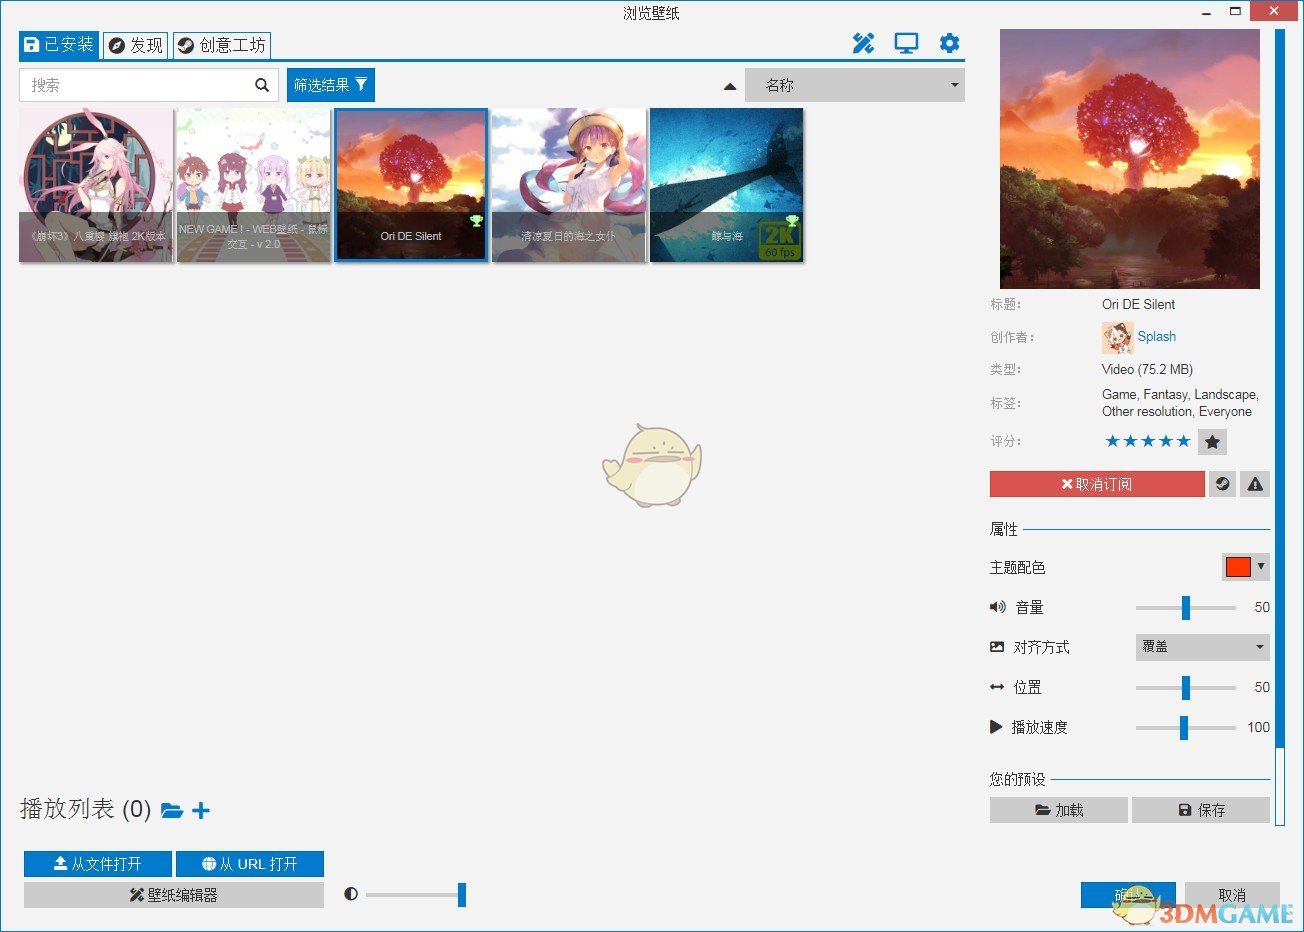This screenshot has width=1304, height=932.
Task: Open the Wallpaper Editor via pencil icon
Action: (x=863, y=43)
